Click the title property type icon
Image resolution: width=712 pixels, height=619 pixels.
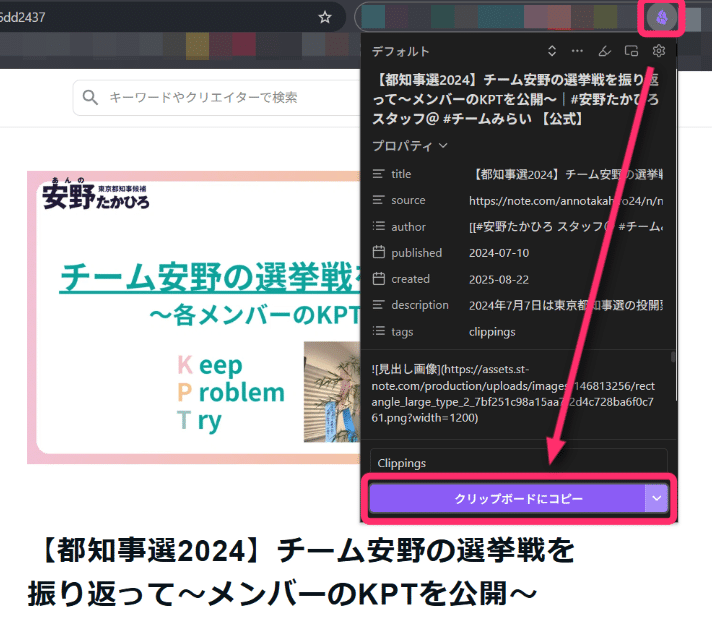tap(379, 174)
